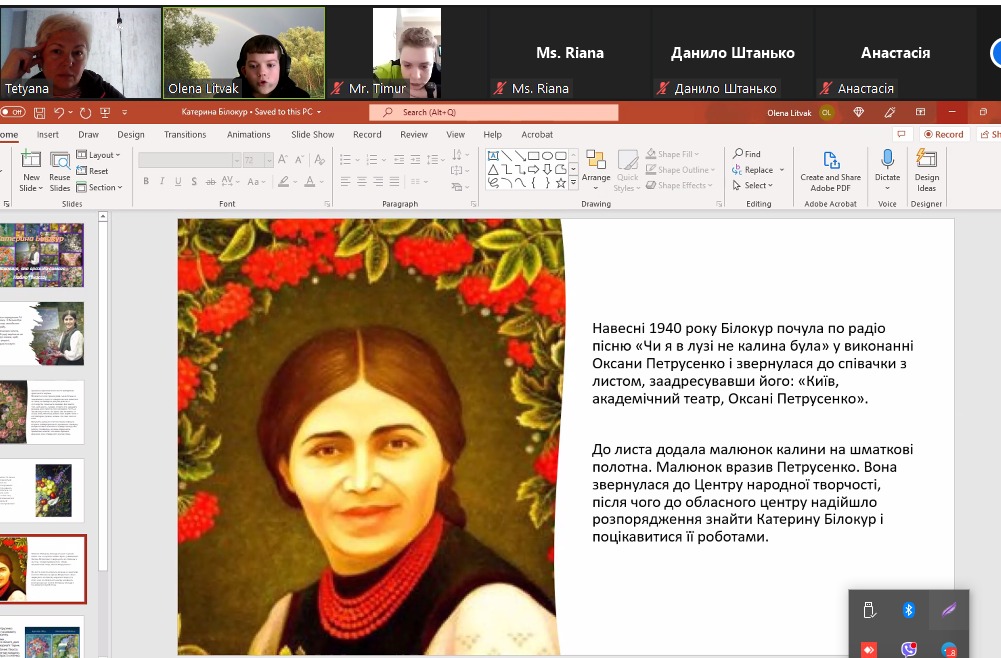1001x658 pixels.
Task: Open the Comments pane icon
Action: coord(901,134)
